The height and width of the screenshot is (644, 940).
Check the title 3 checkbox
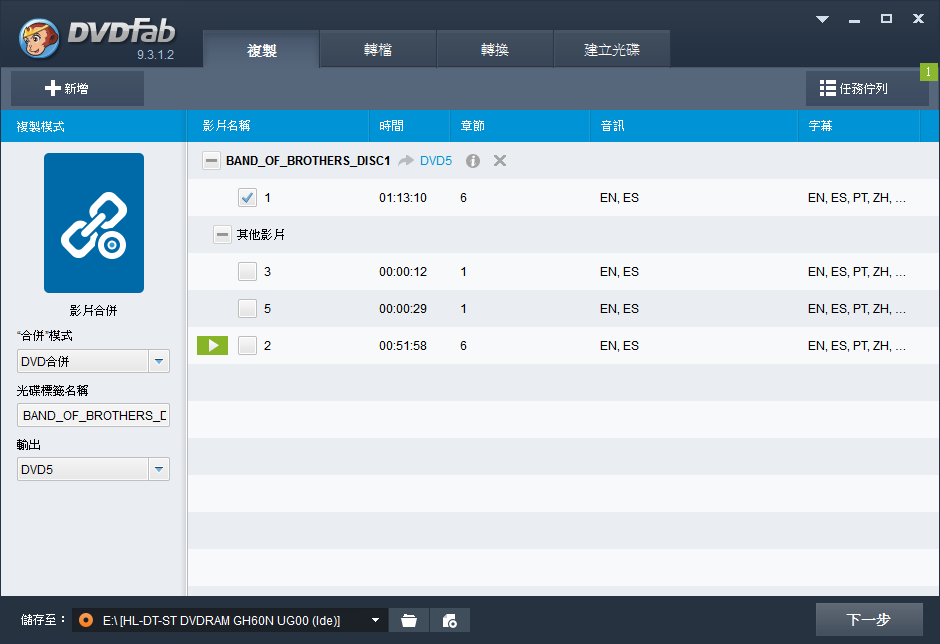point(248,272)
